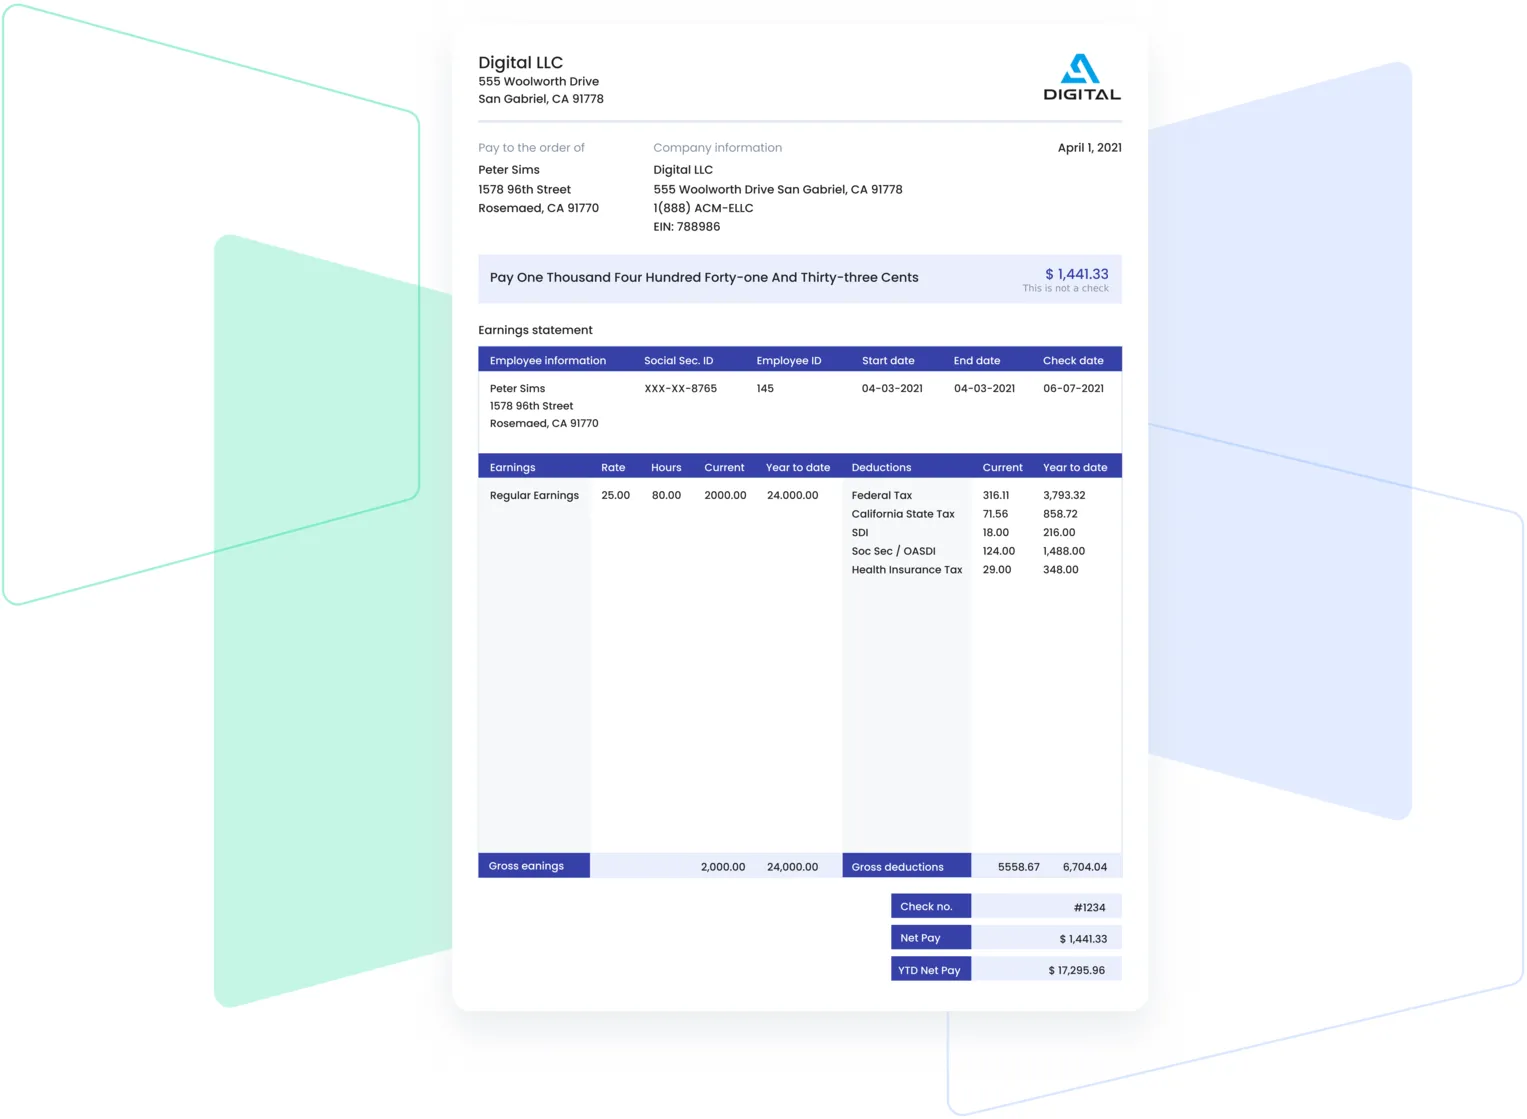Click the 'Start date' column header
This screenshot has height=1119, width=1527.
coord(888,361)
